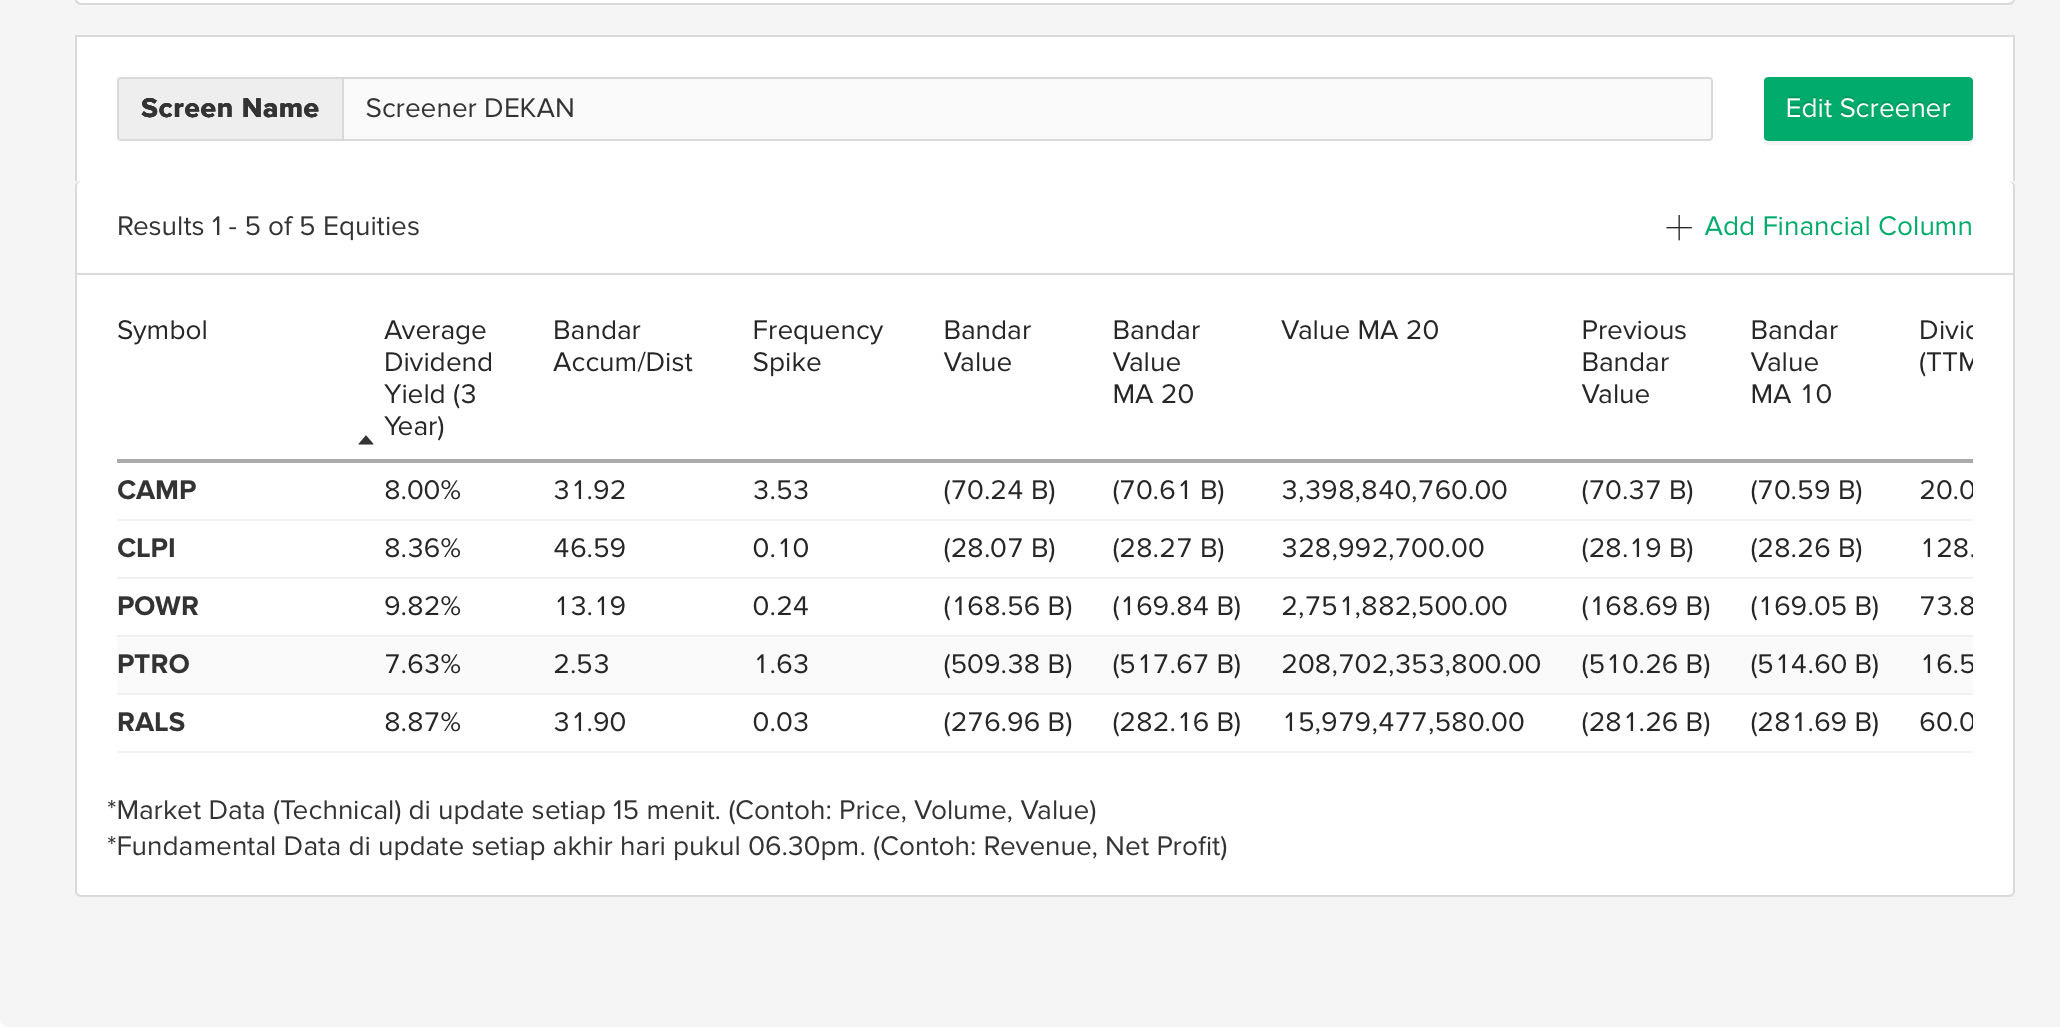Click the Screen Name input field
Image resolution: width=2060 pixels, height=1027 pixels.
(x=1026, y=109)
